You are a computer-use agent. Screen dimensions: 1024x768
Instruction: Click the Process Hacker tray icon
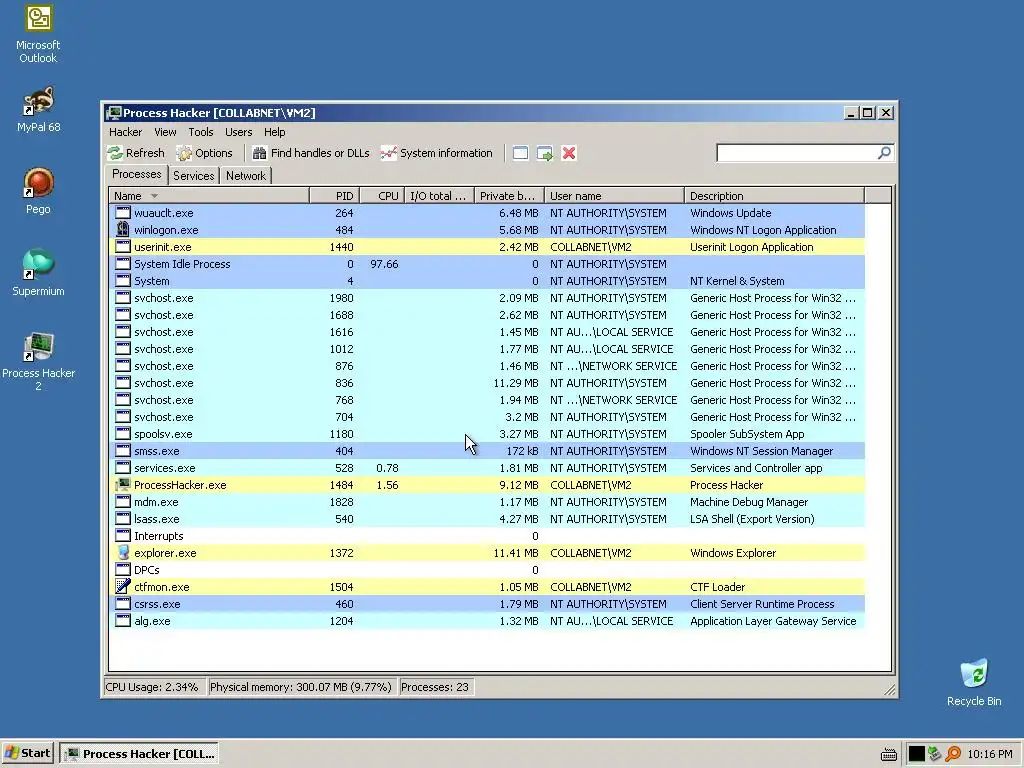coord(935,754)
